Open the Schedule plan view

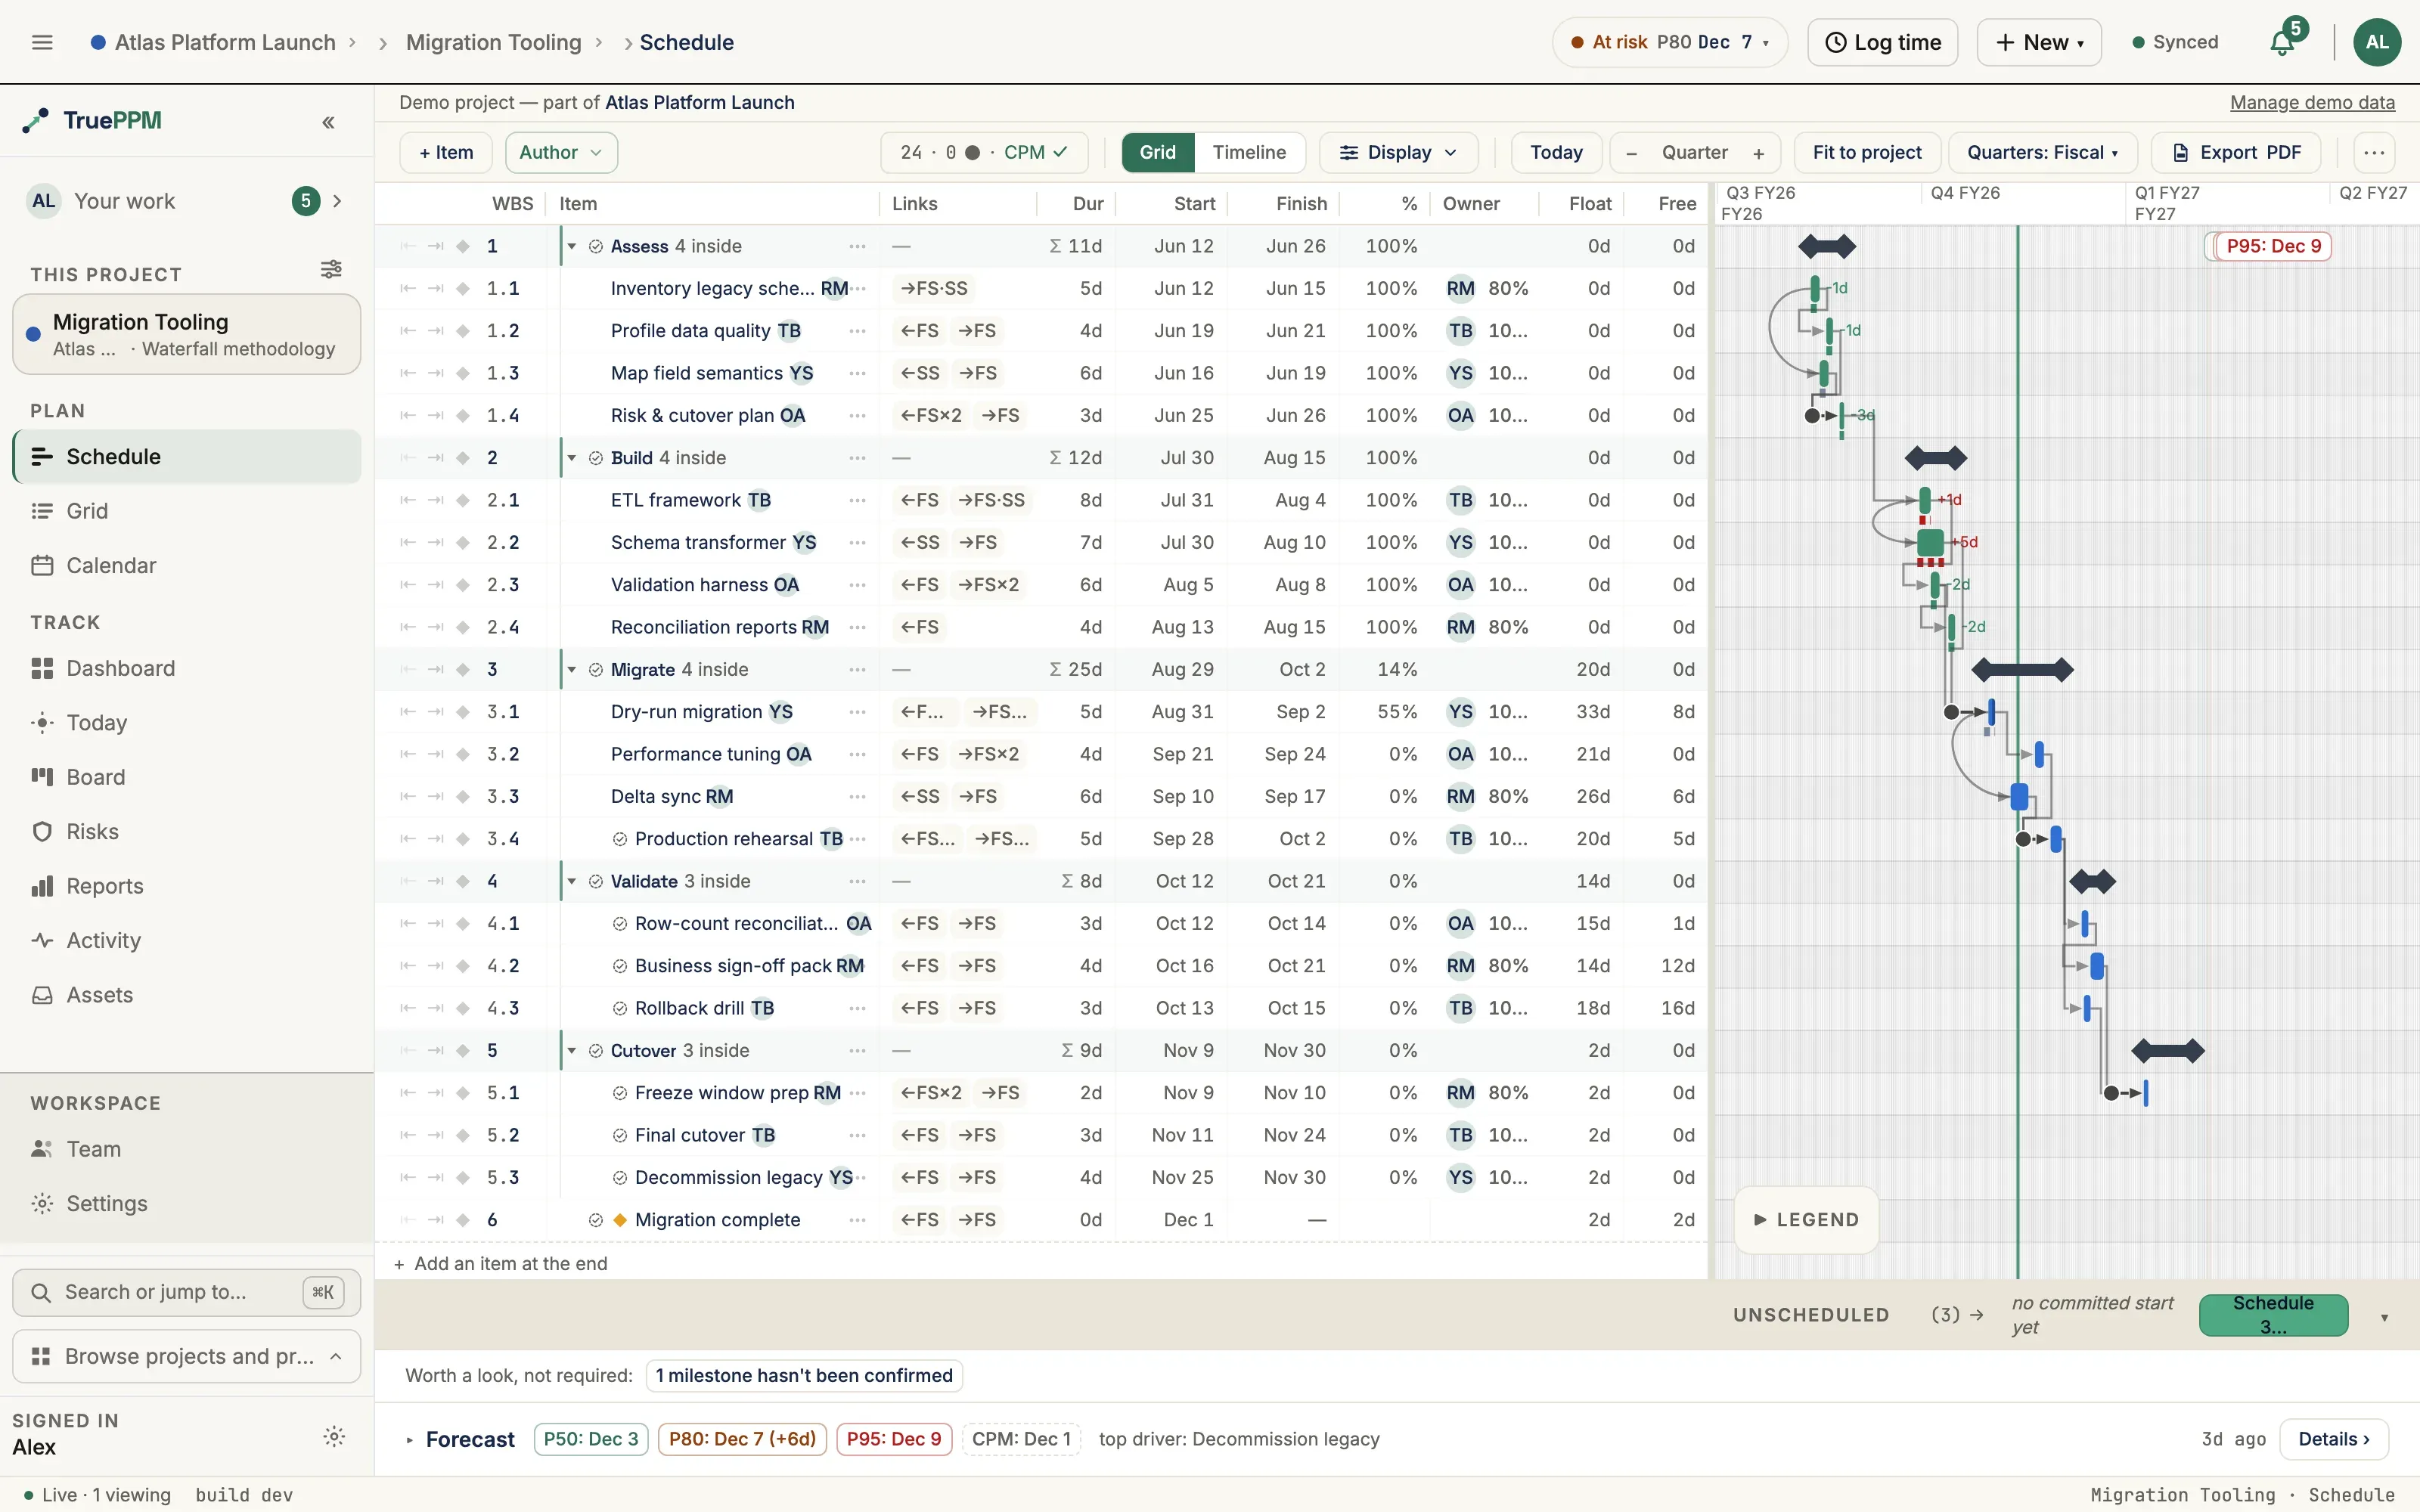pos(187,456)
